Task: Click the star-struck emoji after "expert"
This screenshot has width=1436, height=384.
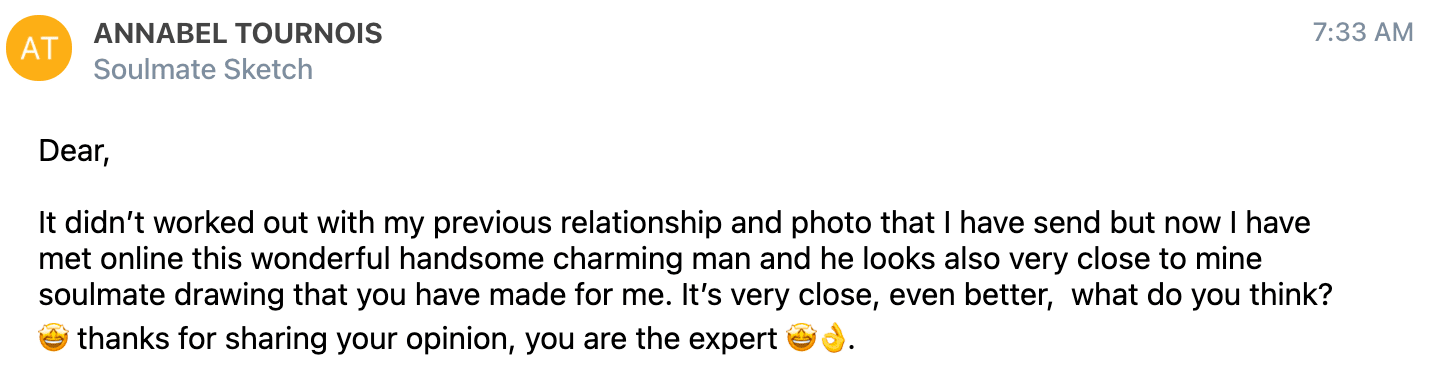Action: 799,340
